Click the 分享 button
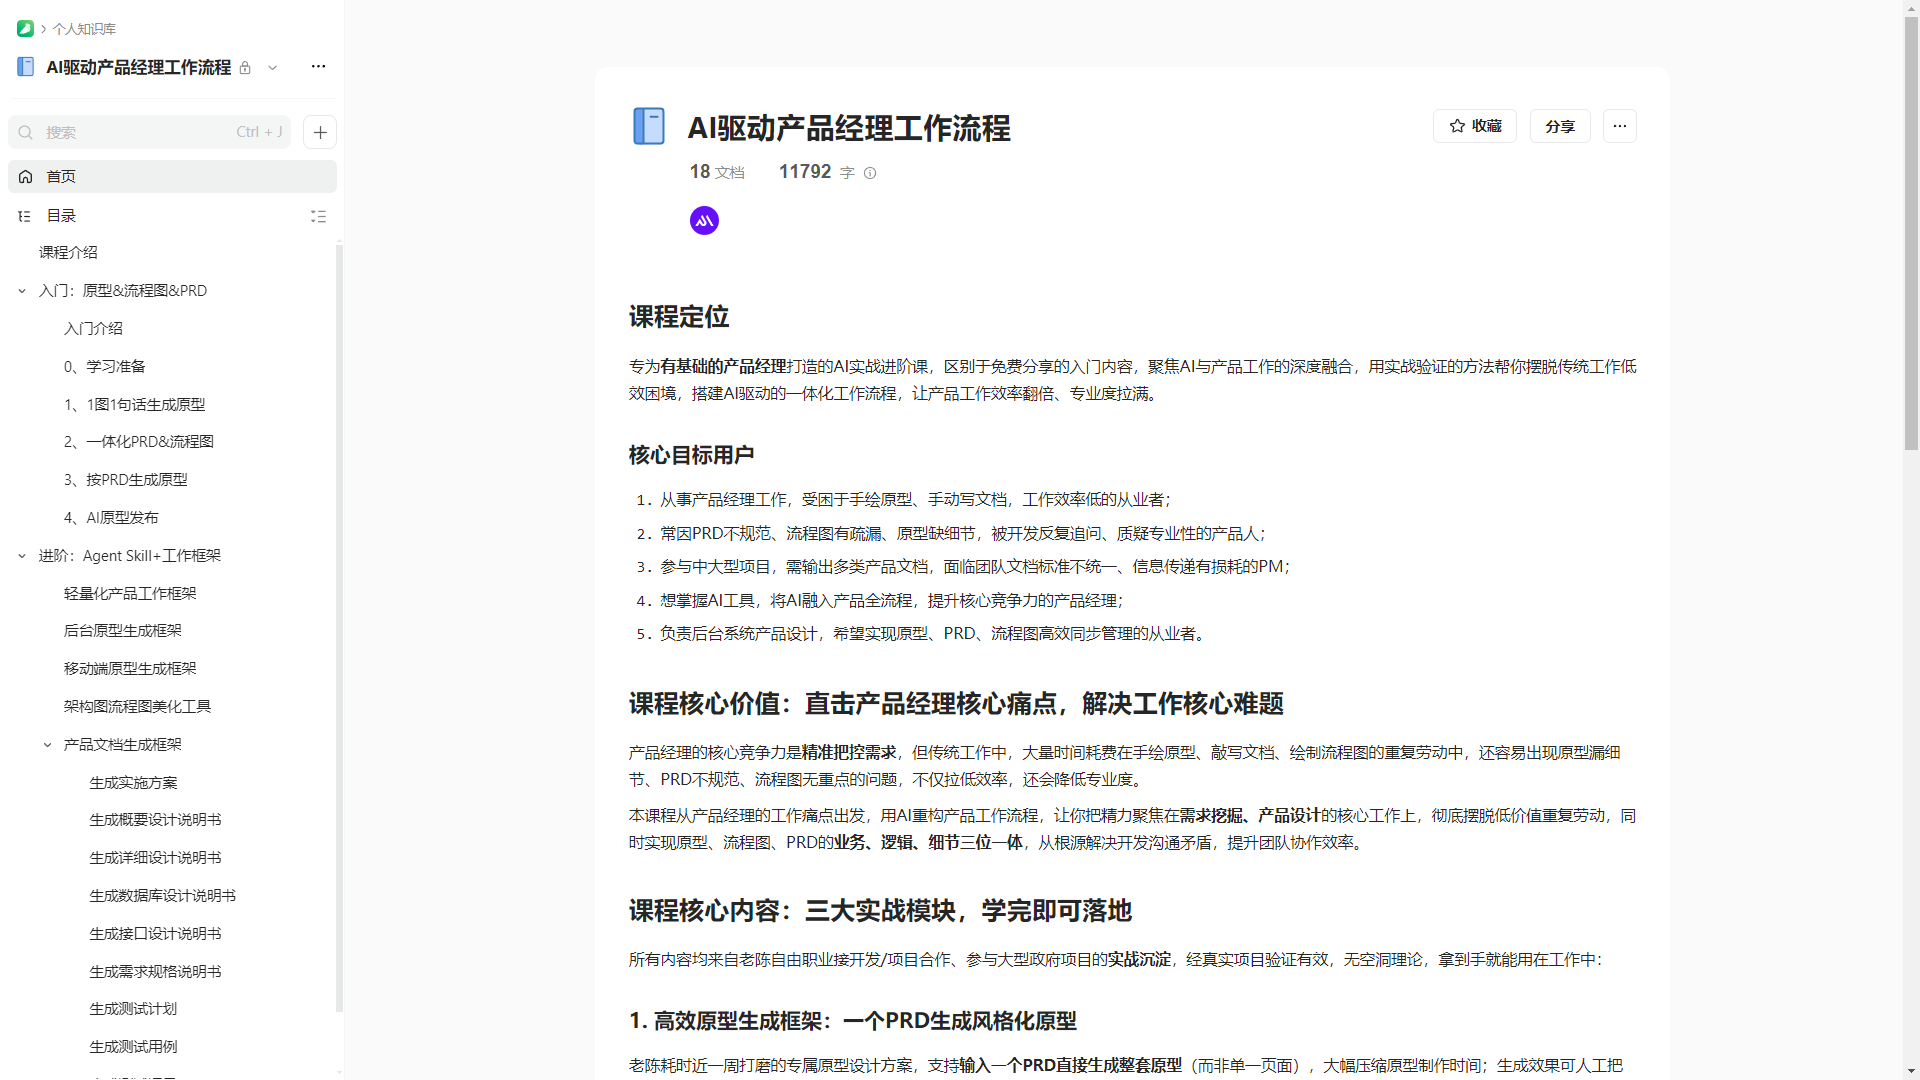This screenshot has width=1920, height=1080. [x=1559, y=126]
